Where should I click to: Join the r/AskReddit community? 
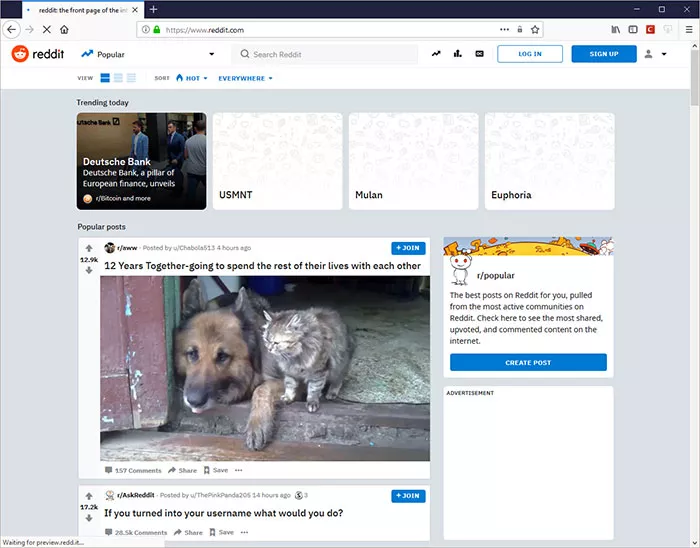pyautogui.click(x=408, y=496)
